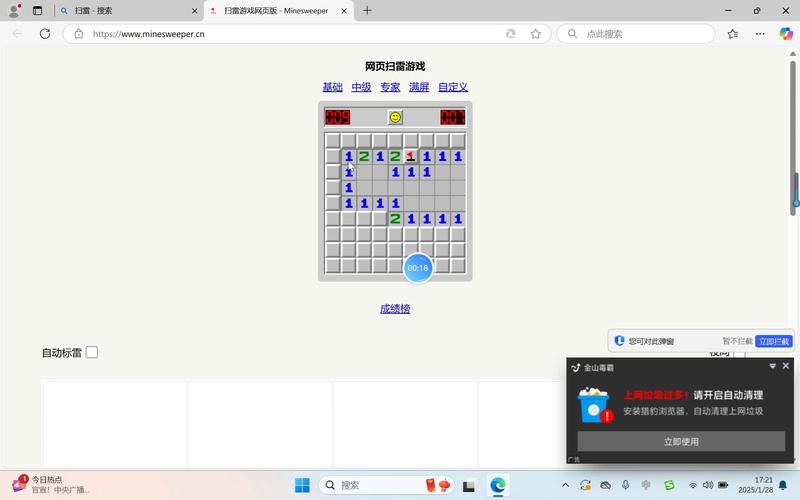Reveal the top-right unopened minesweeper cell
Screen dimensions: 800x500
pyautogui.click(x=458, y=140)
